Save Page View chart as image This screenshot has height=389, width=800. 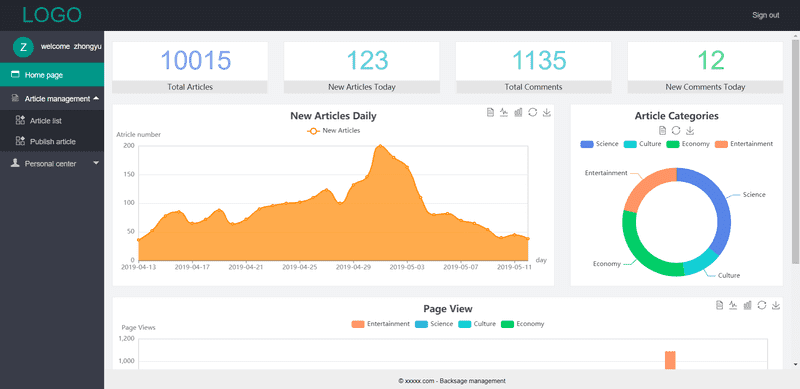[x=776, y=305]
